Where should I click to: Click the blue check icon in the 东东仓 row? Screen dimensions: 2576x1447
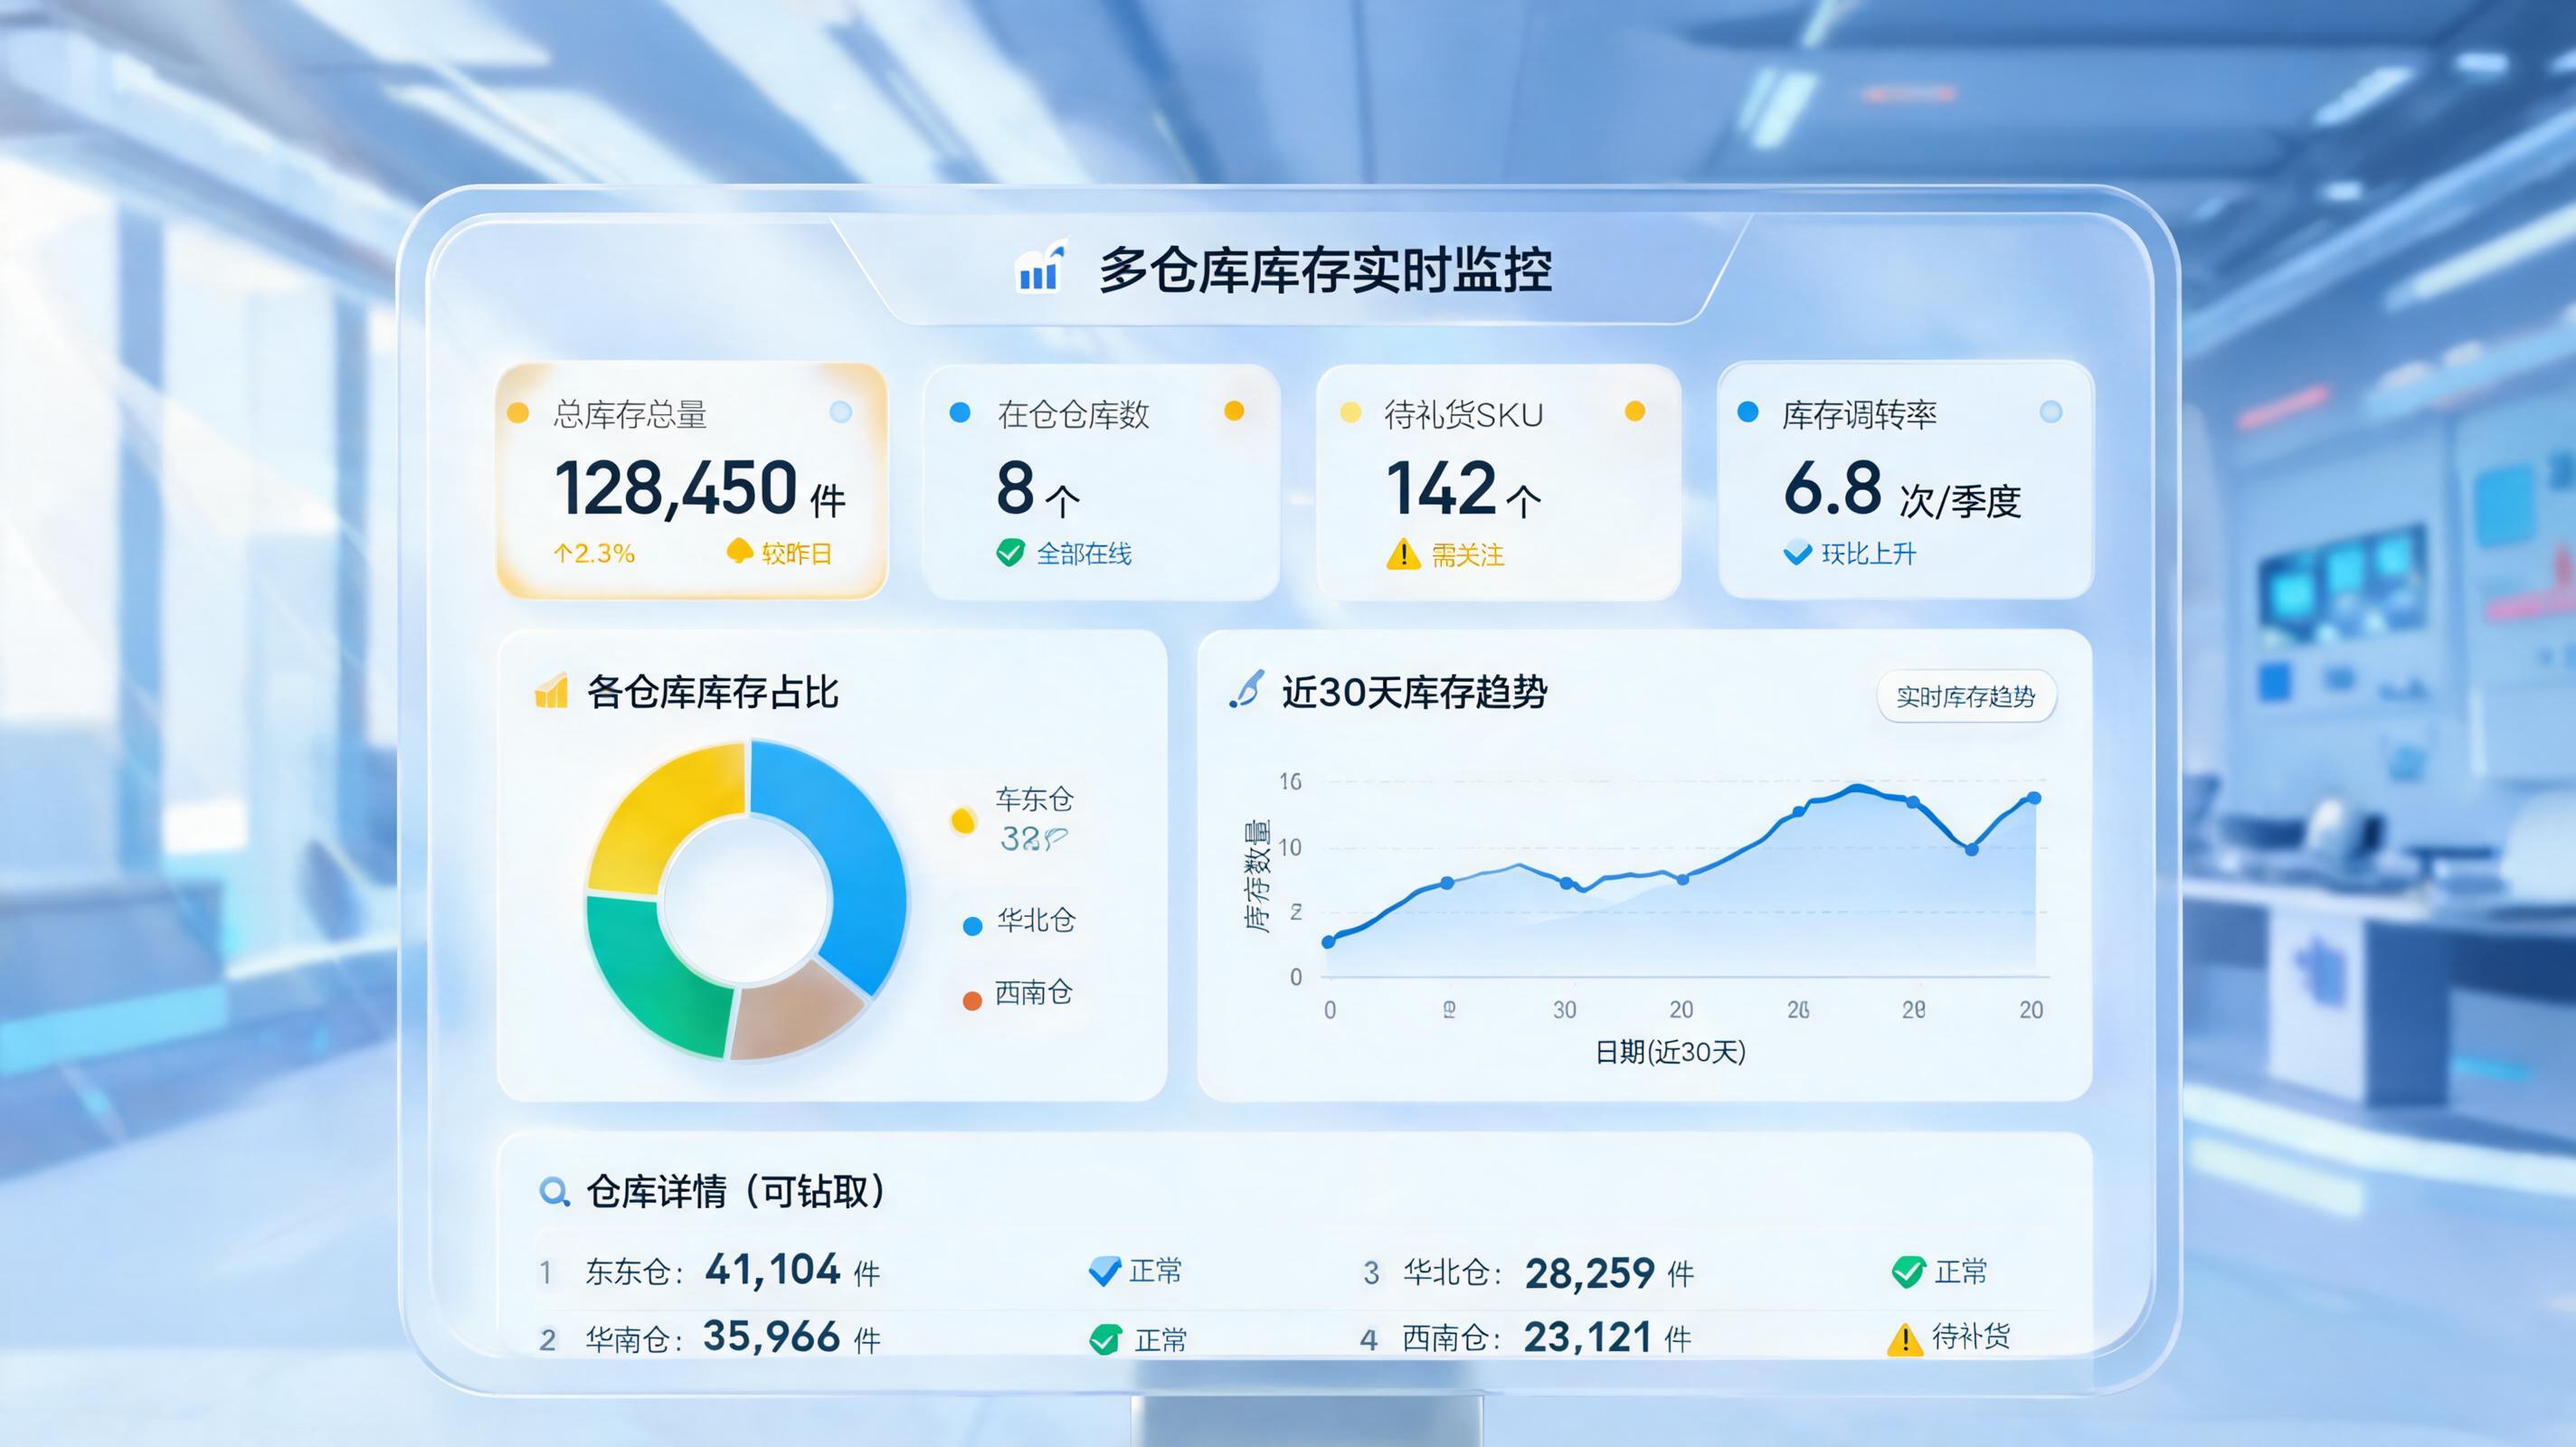point(1104,1271)
